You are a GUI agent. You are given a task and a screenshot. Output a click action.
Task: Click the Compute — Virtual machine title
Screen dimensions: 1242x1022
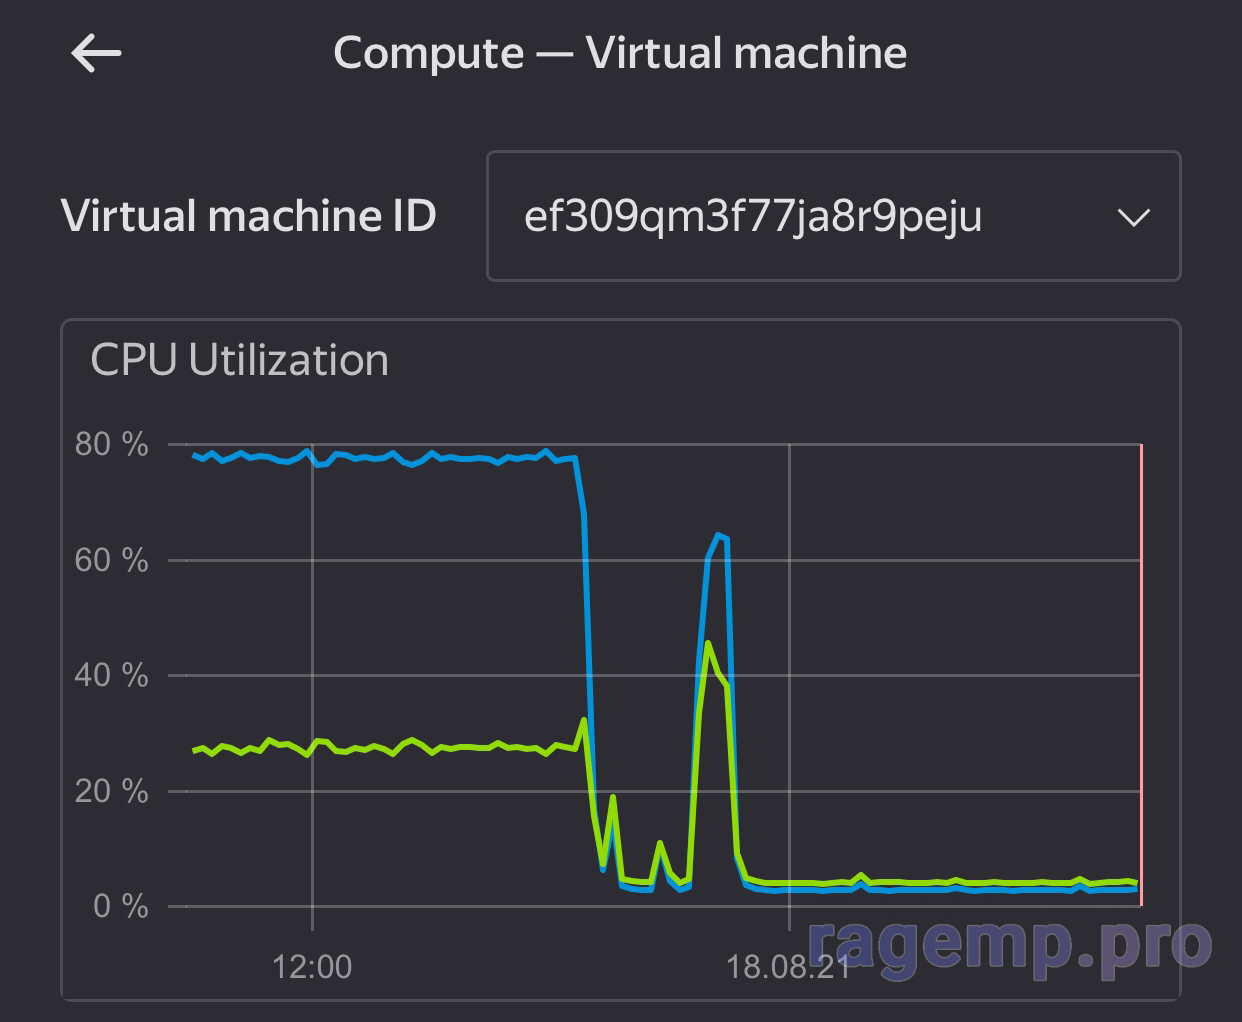tap(620, 52)
